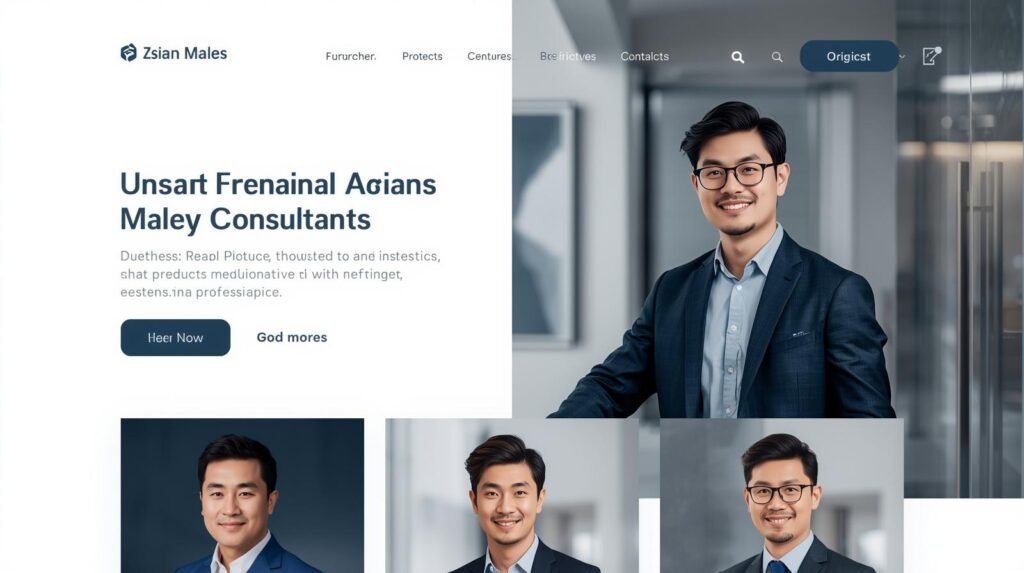Click the bold magnifier search icon
Screen dimensions: 1024x573
click(737, 57)
